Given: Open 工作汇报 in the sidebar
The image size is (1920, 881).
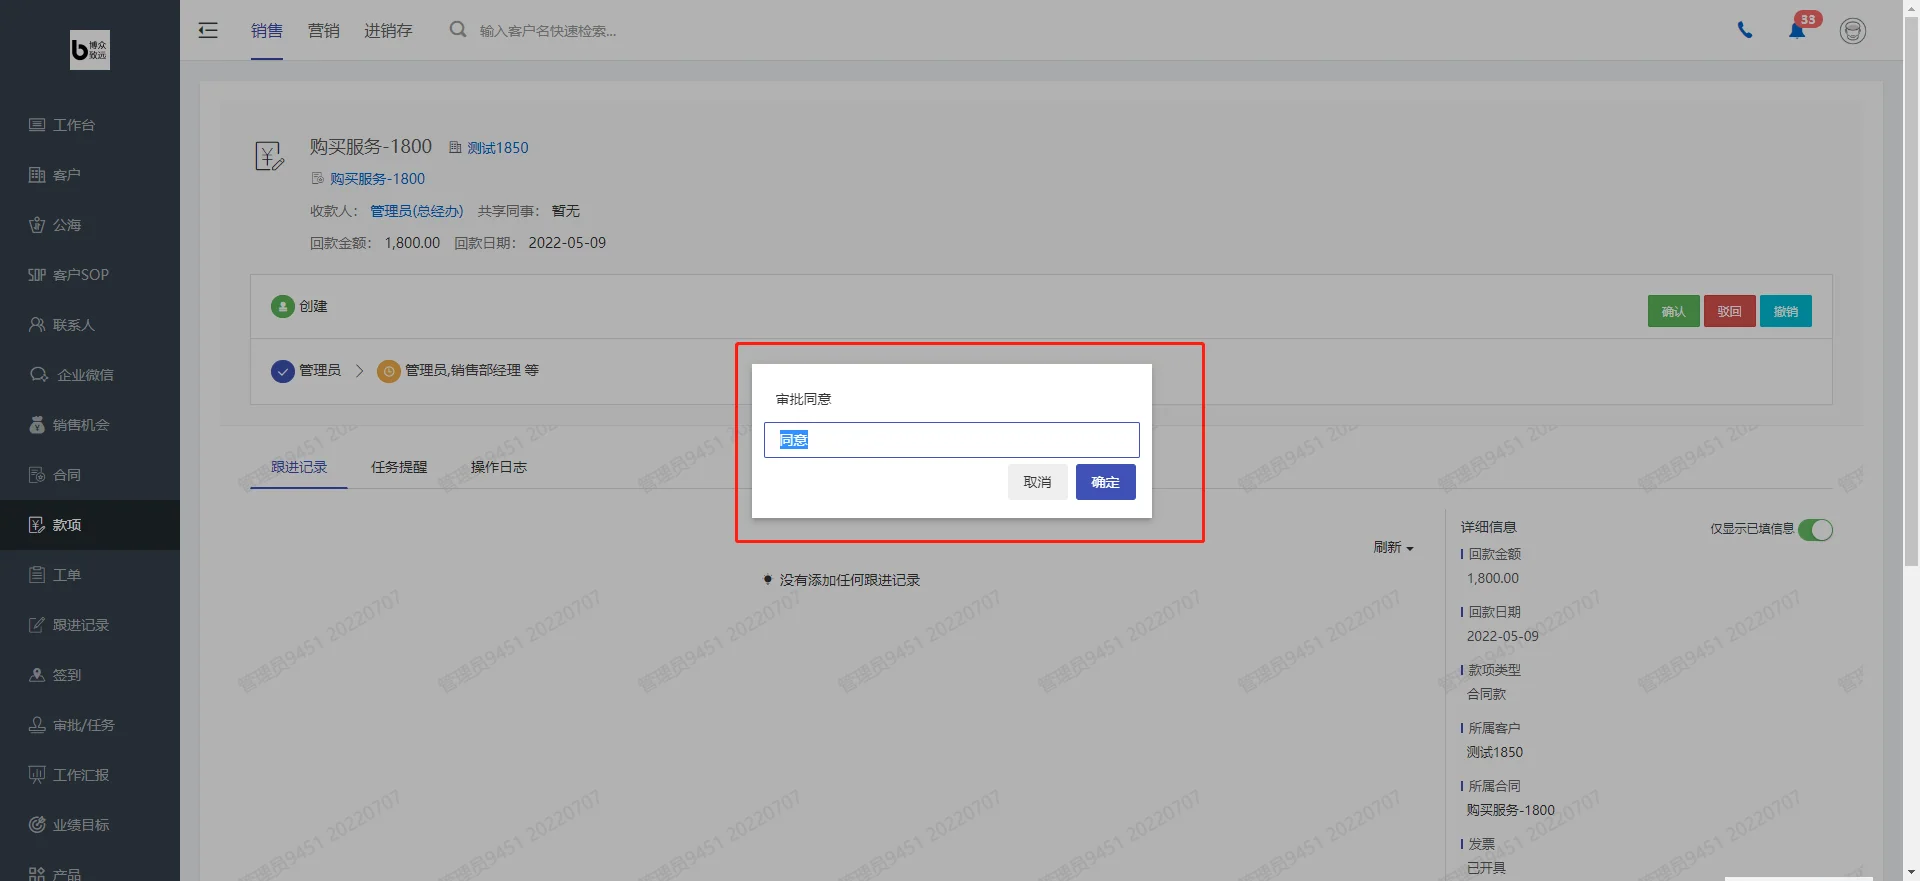Looking at the screenshot, I should pyautogui.click(x=90, y=775).
